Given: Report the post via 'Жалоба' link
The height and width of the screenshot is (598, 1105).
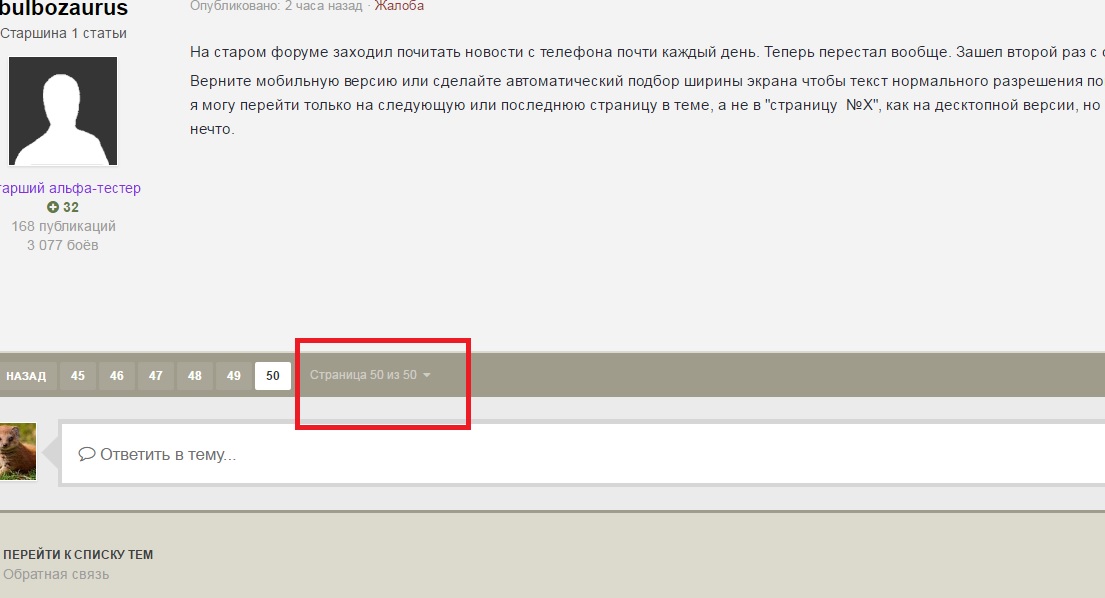Looking at the screenshot, I should point(399,6).
